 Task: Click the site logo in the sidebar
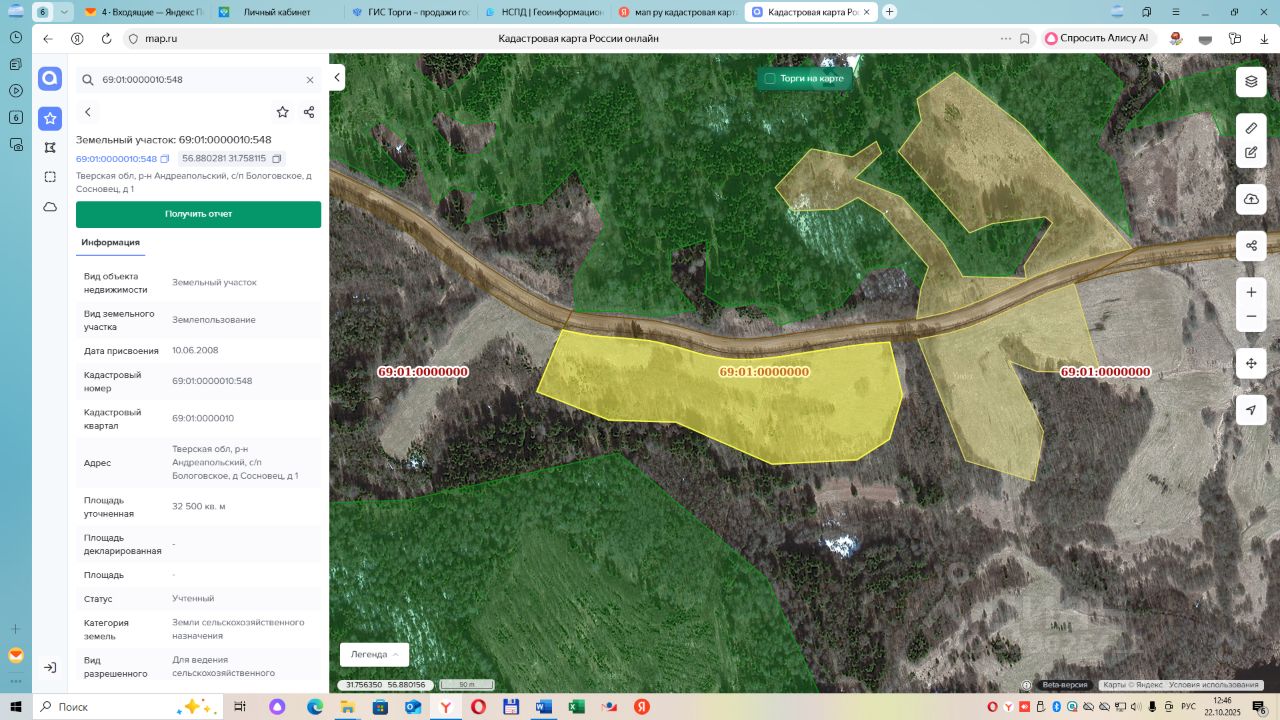tap(50, 79)
